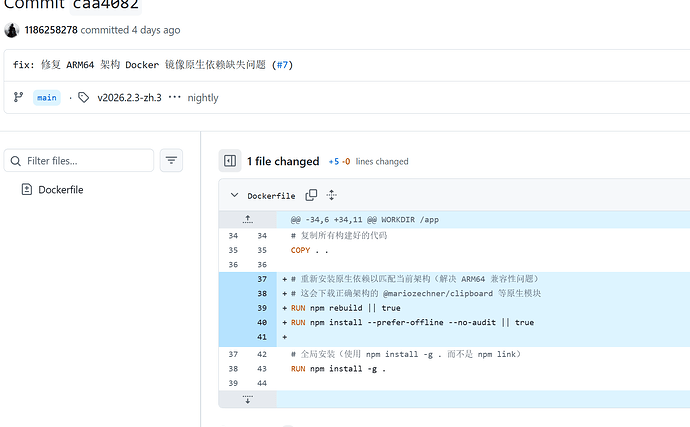
Task: Expand diff lines downward
Action: [x=248, y=399]
